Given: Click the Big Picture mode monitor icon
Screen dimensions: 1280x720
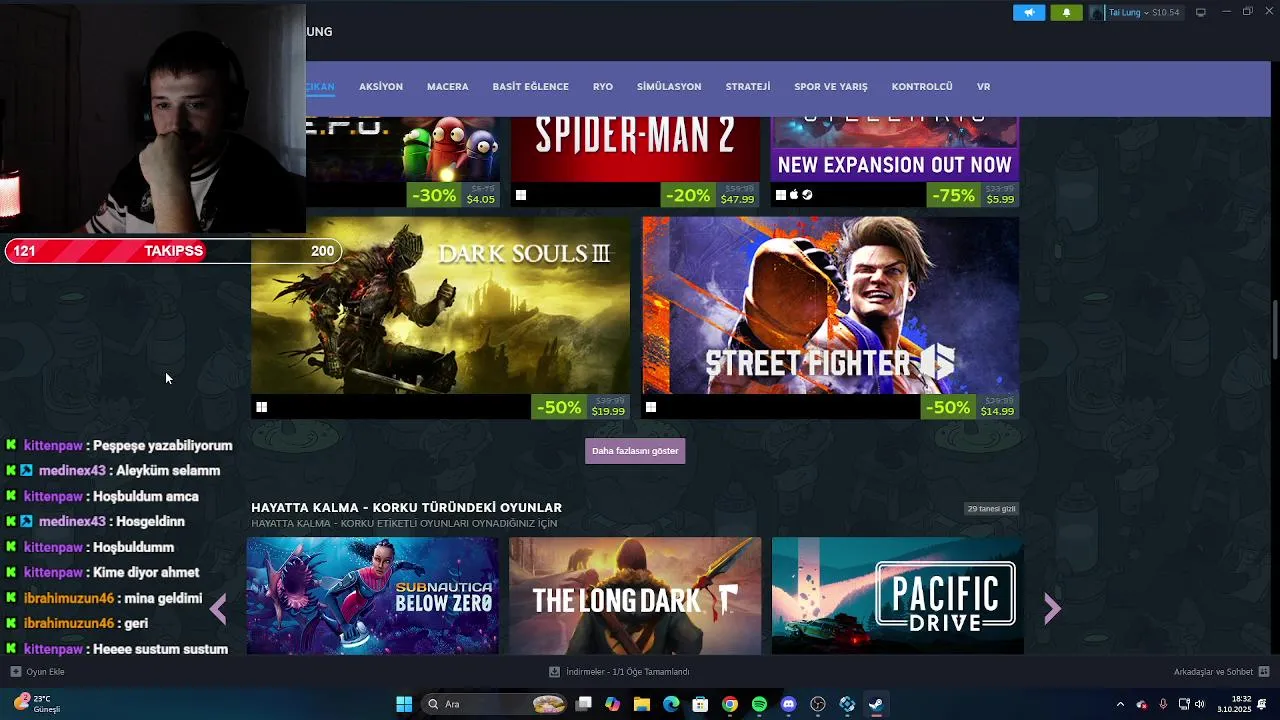Looking at the screenshot, I should (x=1200, y=12).
